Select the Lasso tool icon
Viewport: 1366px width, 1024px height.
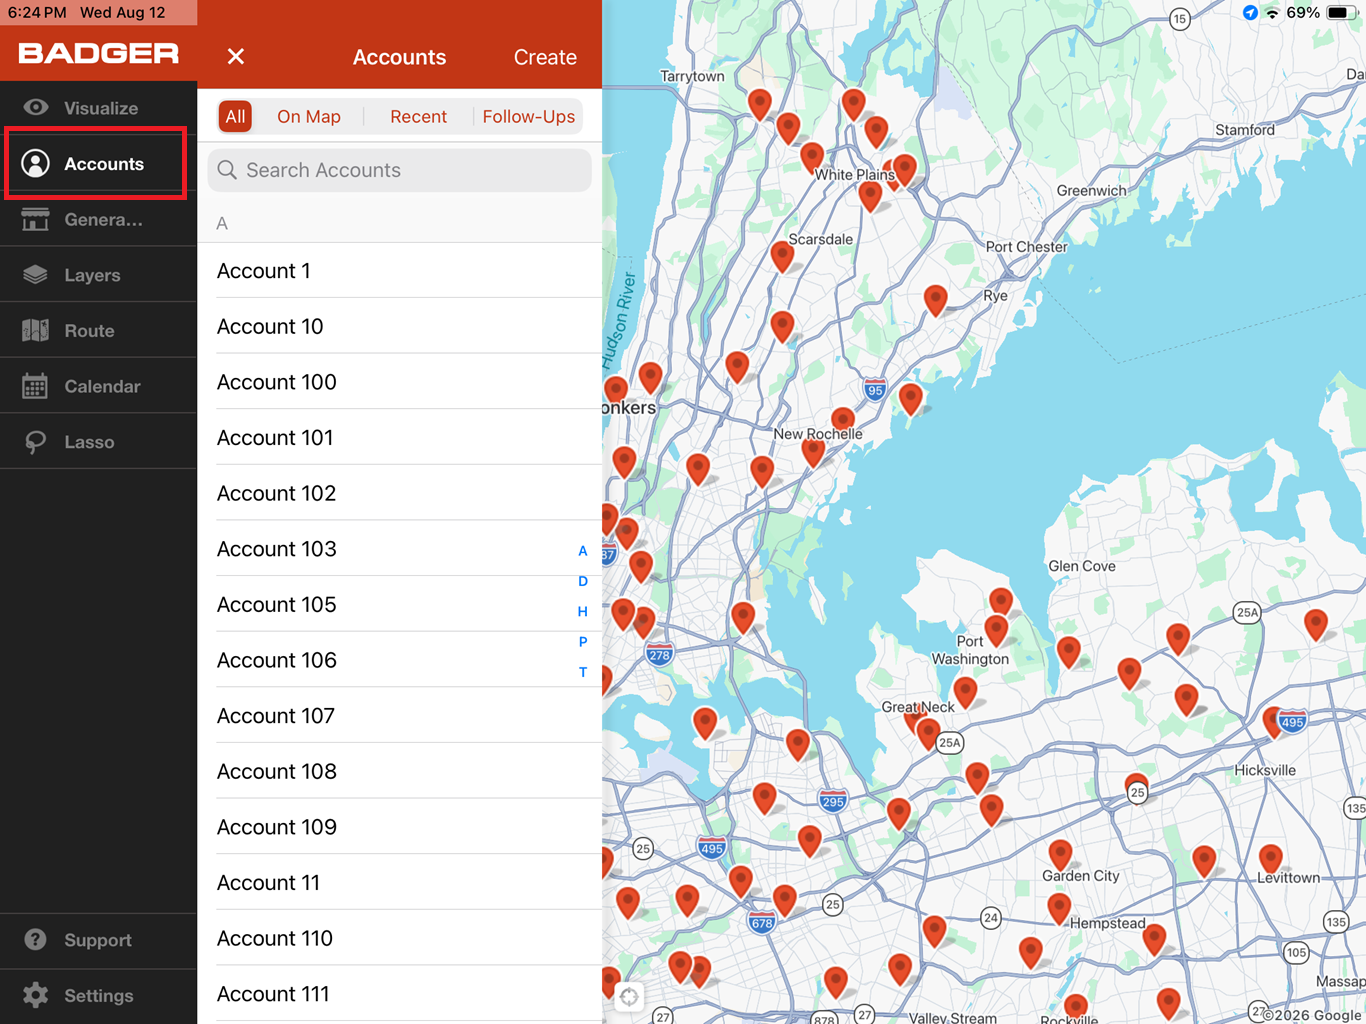[35, 442]
